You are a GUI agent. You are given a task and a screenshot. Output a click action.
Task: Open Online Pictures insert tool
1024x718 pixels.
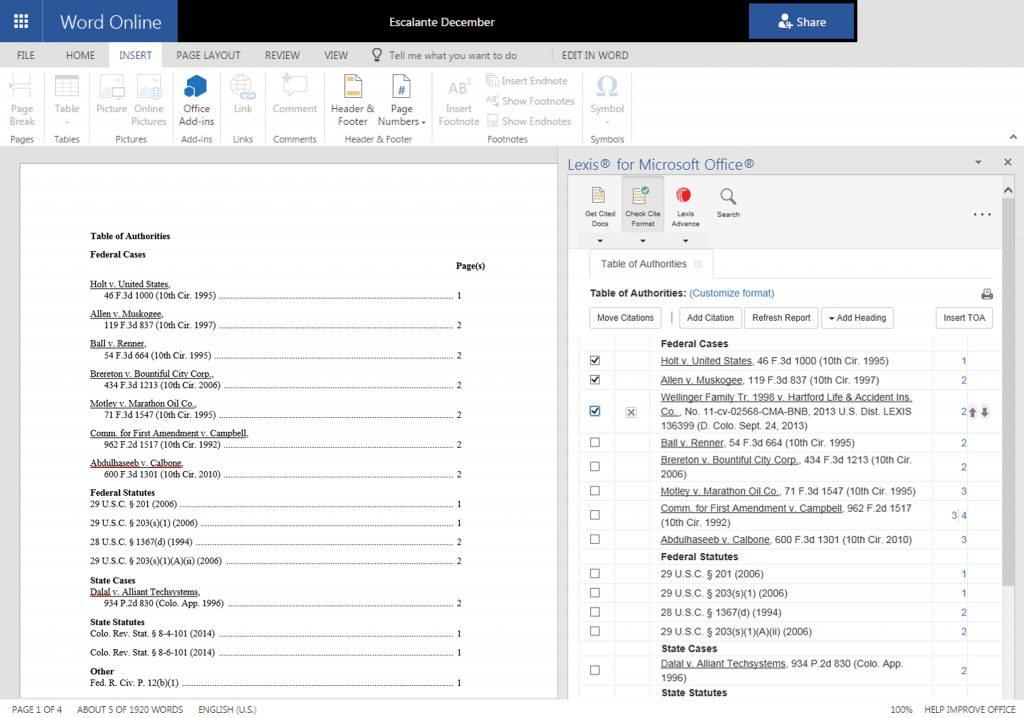[x=149, y=100]
